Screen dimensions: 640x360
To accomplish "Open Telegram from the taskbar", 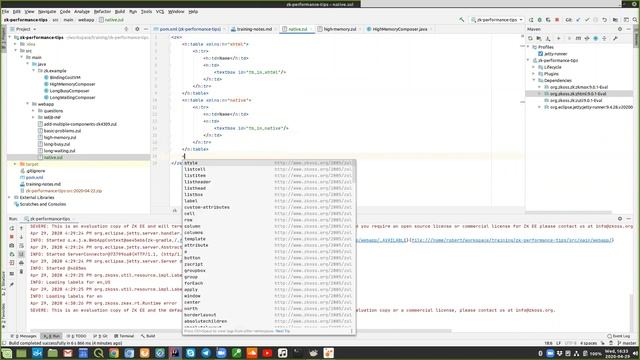I will [x=206, y=353].
